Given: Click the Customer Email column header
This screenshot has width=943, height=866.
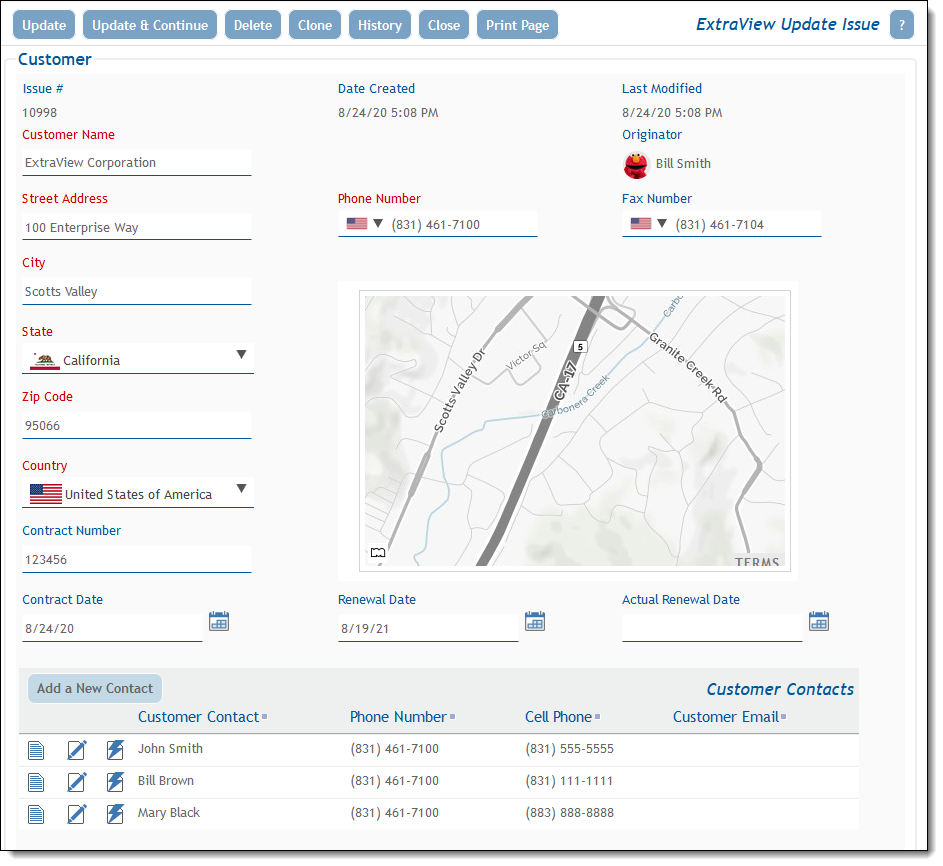Looking at the screenshot, I should tap(726, 717).
